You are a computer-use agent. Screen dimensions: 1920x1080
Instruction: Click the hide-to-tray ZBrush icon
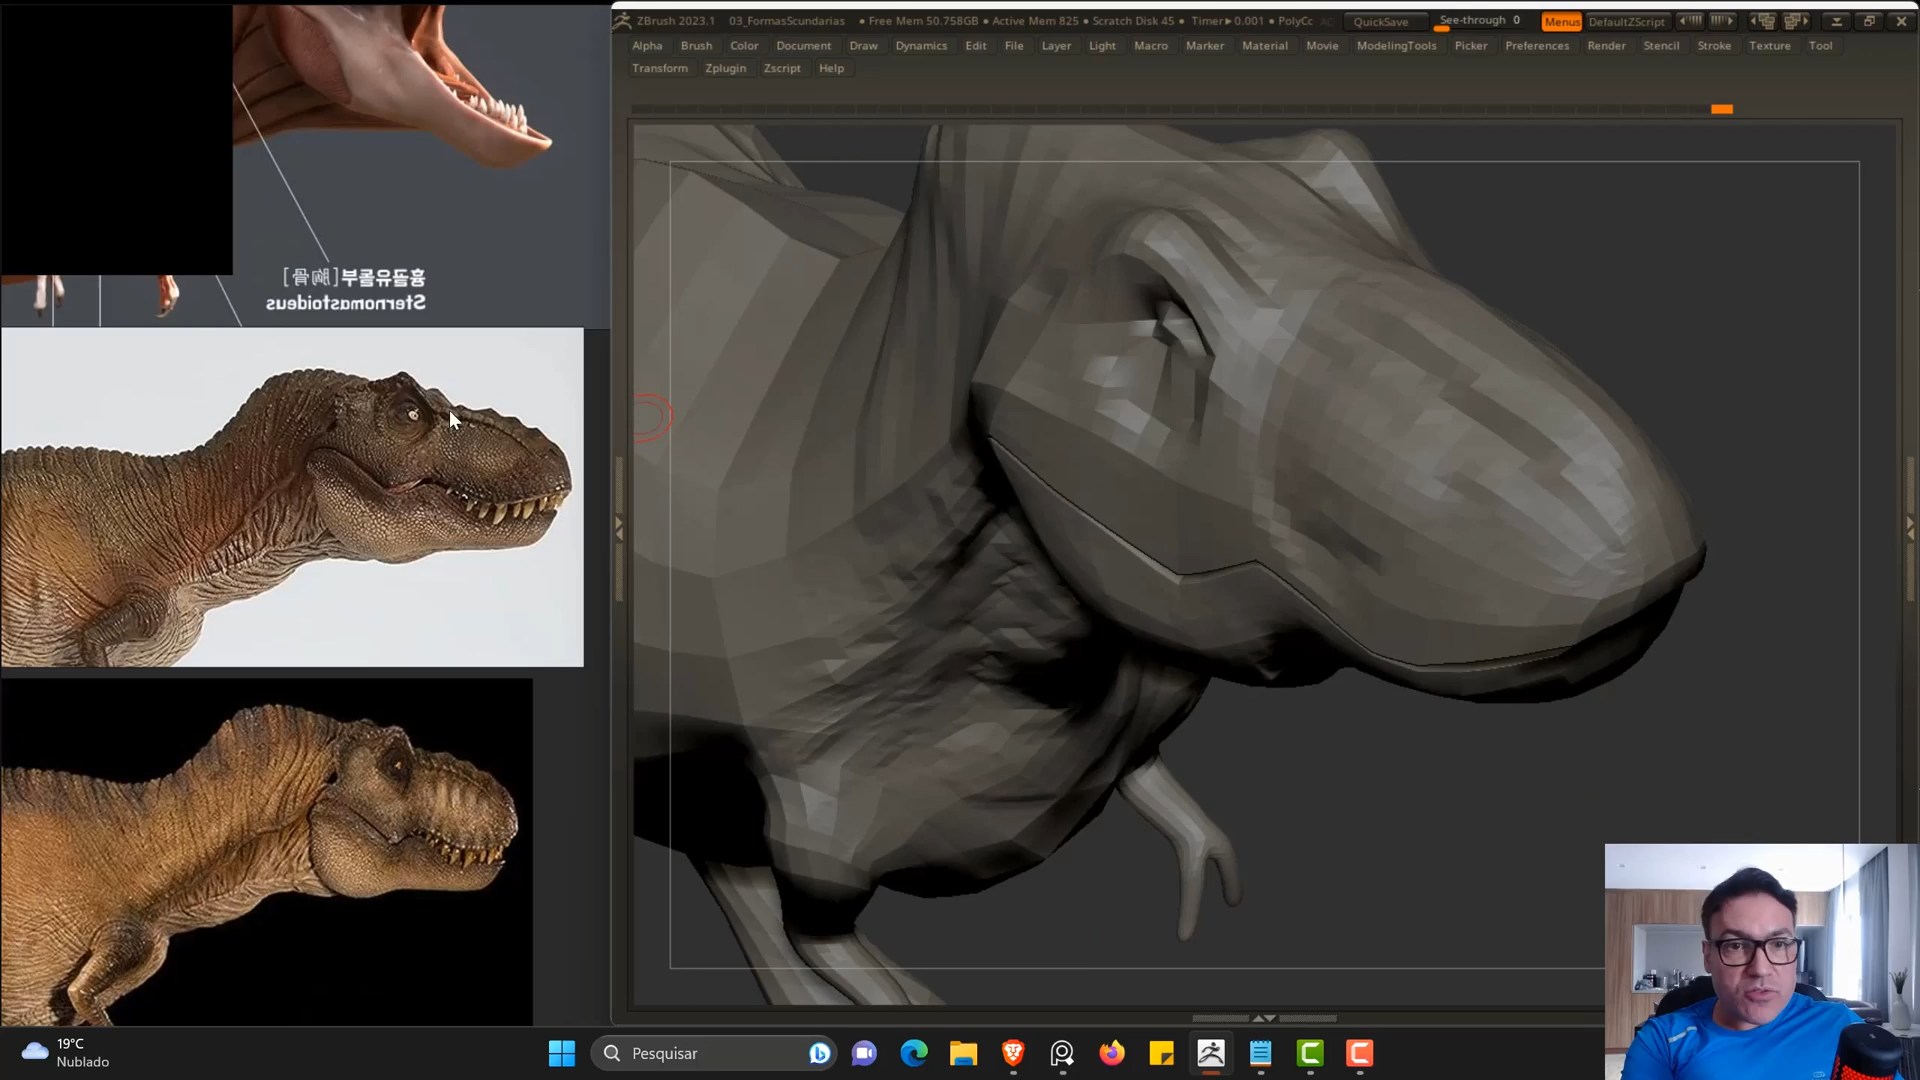click(1836, 21)
